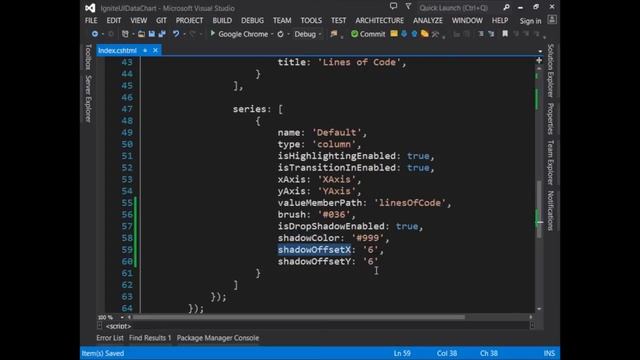640x360 pixels.
Task: Open the Undo history dropdown arrow
Action: 184,34
